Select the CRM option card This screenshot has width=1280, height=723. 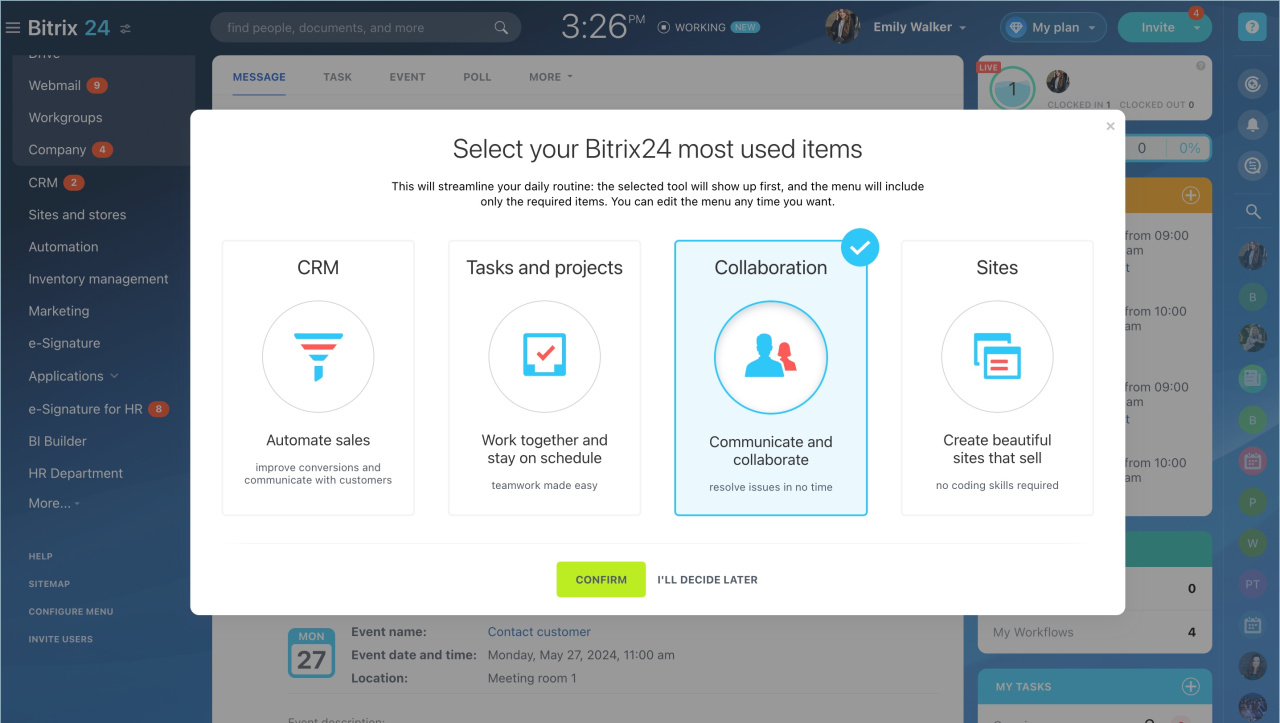pos(318,378)
